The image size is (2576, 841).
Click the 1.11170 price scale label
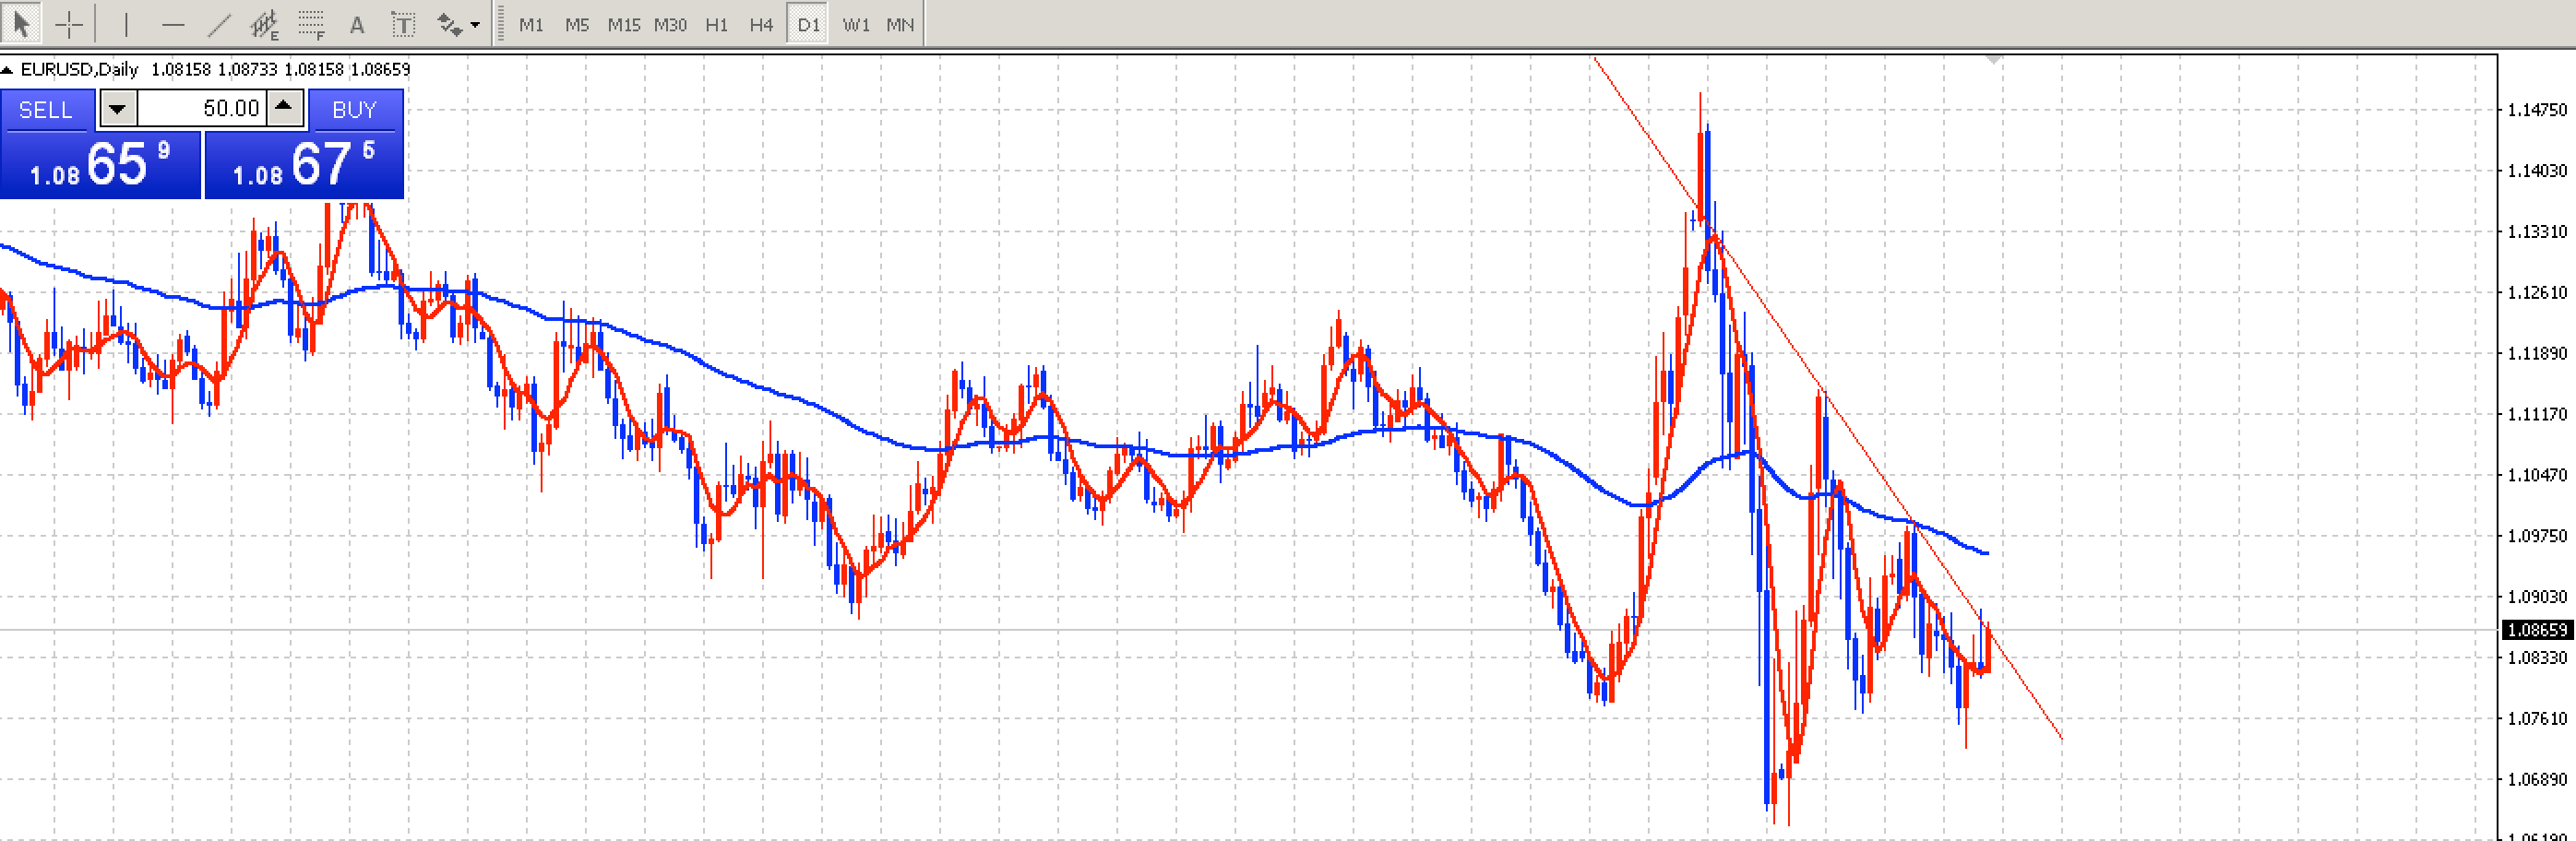pyautogui.click(x=2537, y=414)
